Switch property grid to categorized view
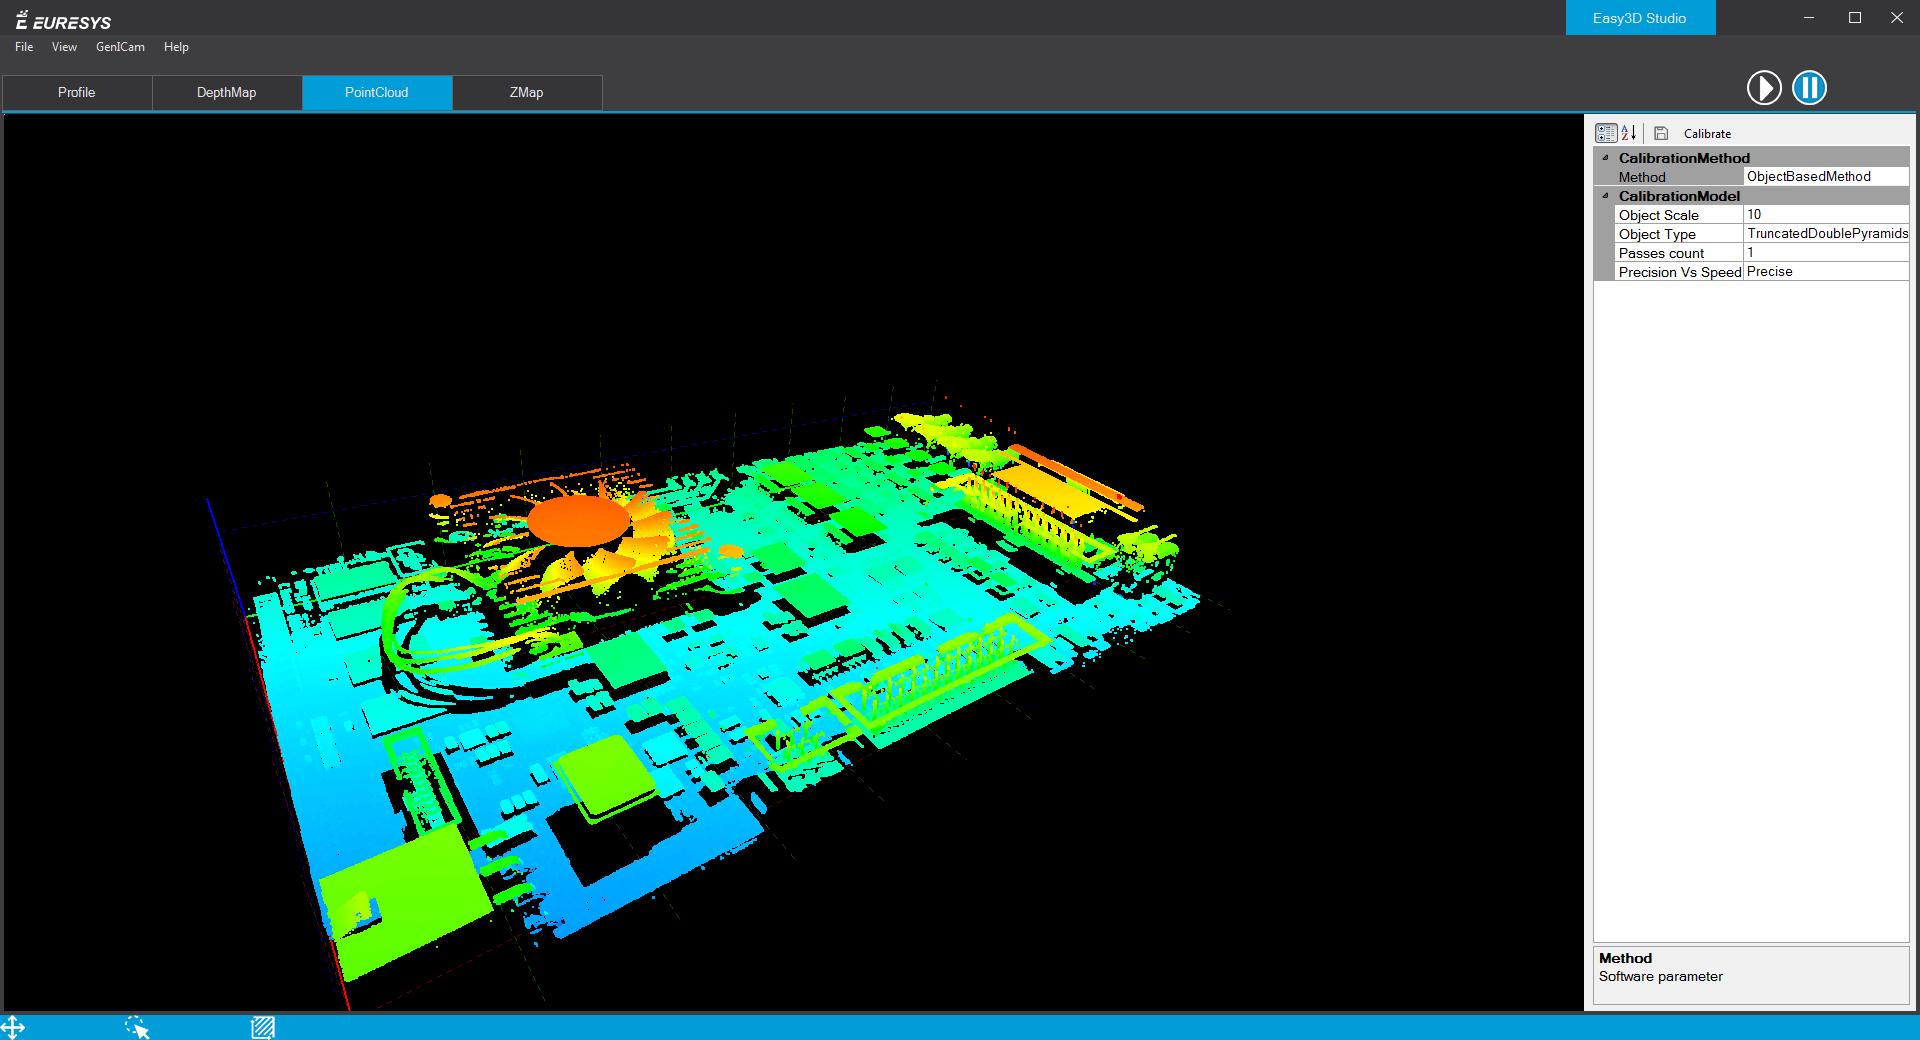Screen dimensions: 1920x1040 coord(1606,132)
